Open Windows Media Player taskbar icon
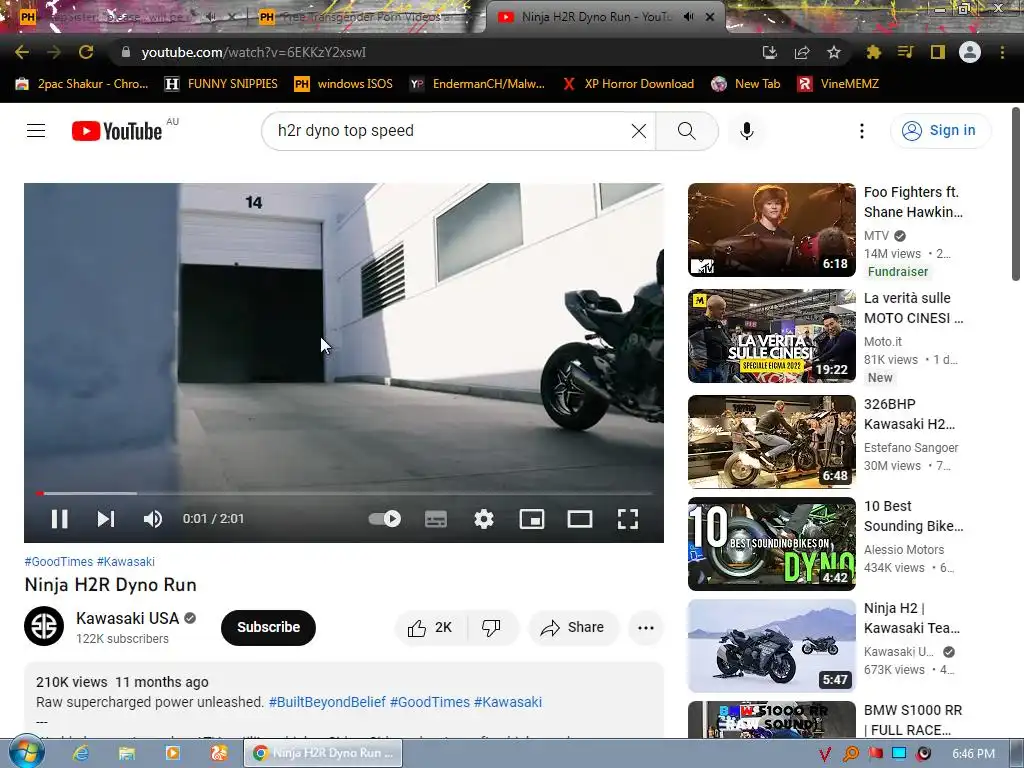Screen dimensions: 1024x768 (172, 753)
